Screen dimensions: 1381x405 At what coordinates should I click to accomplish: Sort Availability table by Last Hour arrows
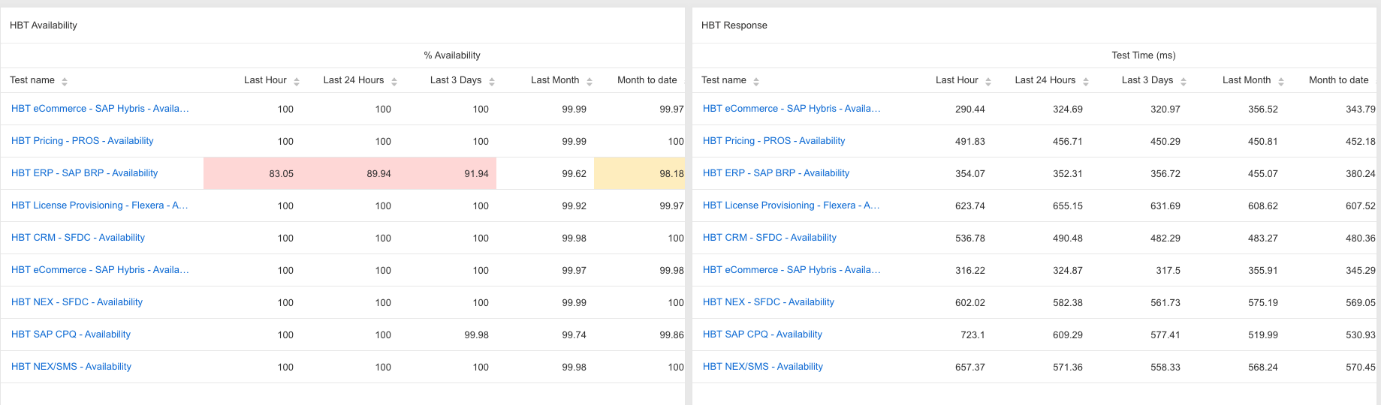pos(296,81)
